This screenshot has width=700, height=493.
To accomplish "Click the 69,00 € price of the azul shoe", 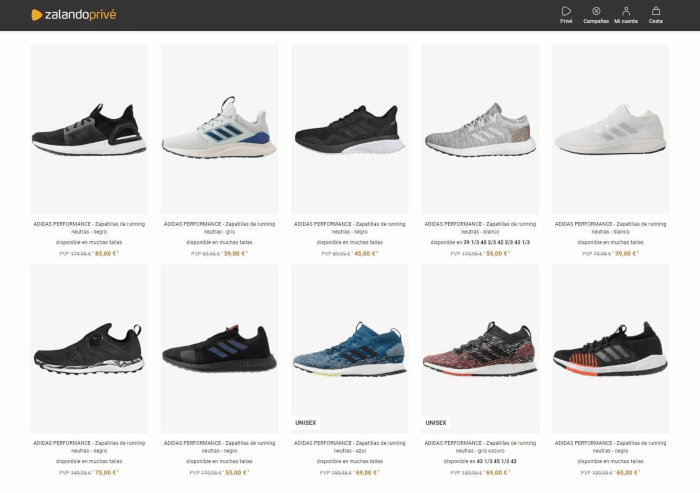I will (367, 472).
